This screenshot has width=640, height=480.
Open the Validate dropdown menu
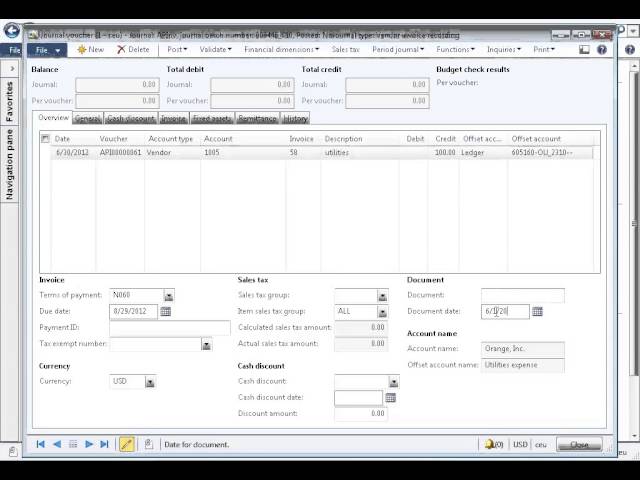(215, 49)
